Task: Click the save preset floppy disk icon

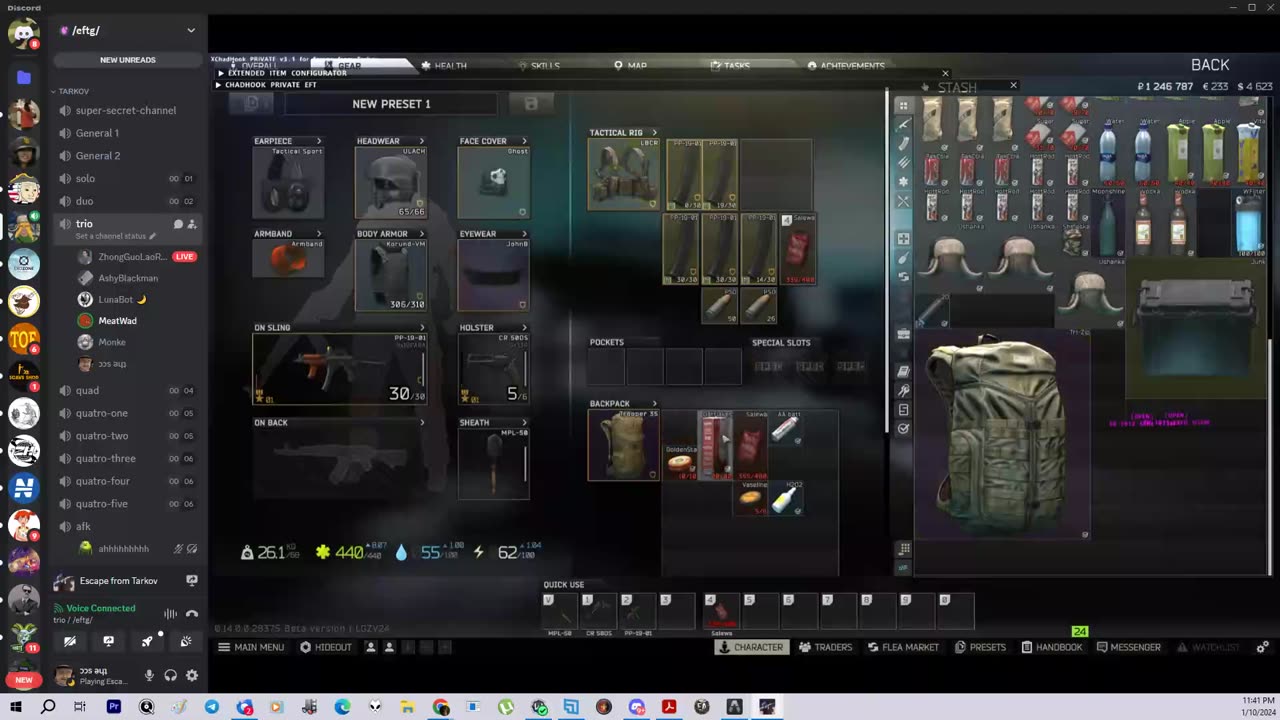Action: click(531, 104)
